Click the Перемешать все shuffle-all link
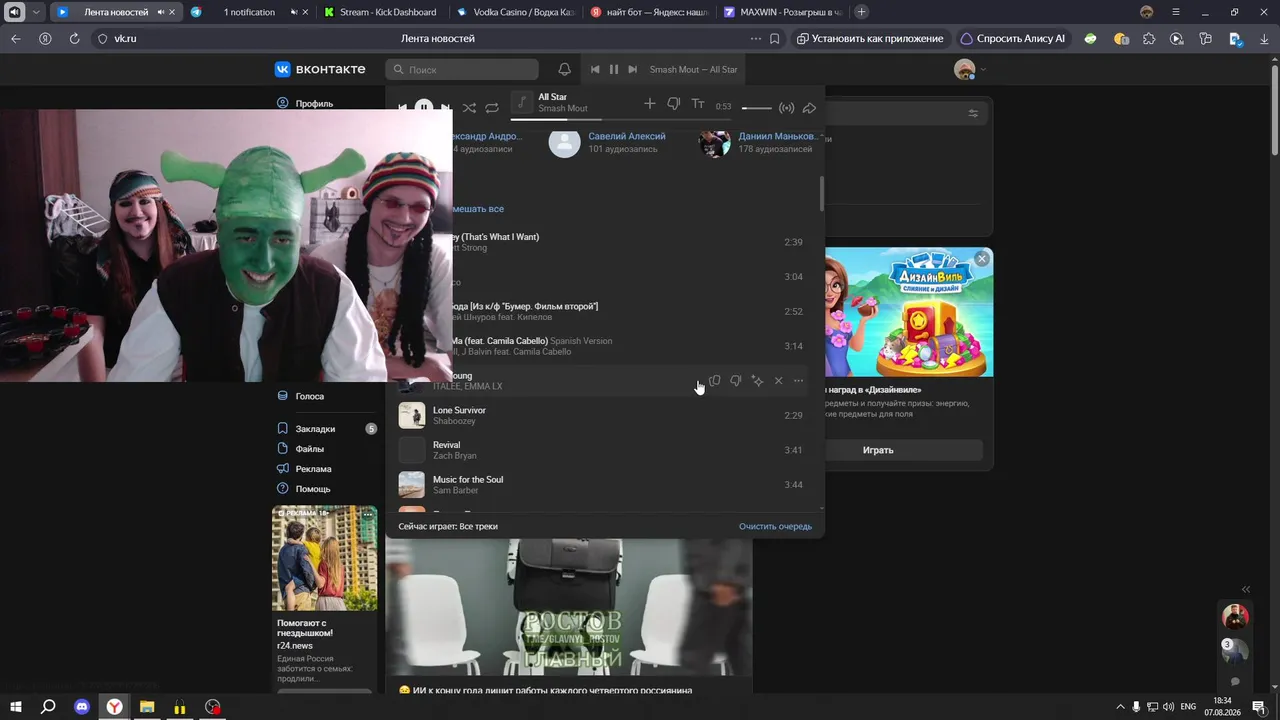 pyautogui.click(x=478, y=209)
